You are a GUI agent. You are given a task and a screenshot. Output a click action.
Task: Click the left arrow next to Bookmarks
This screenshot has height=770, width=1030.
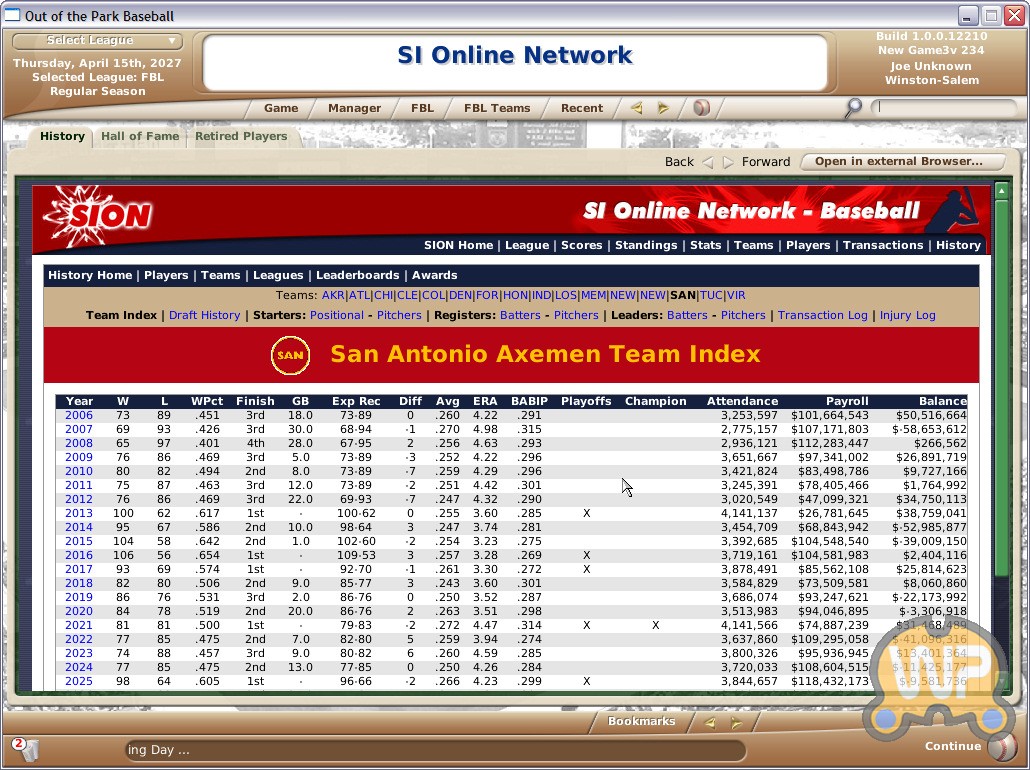tap(709, 722)
